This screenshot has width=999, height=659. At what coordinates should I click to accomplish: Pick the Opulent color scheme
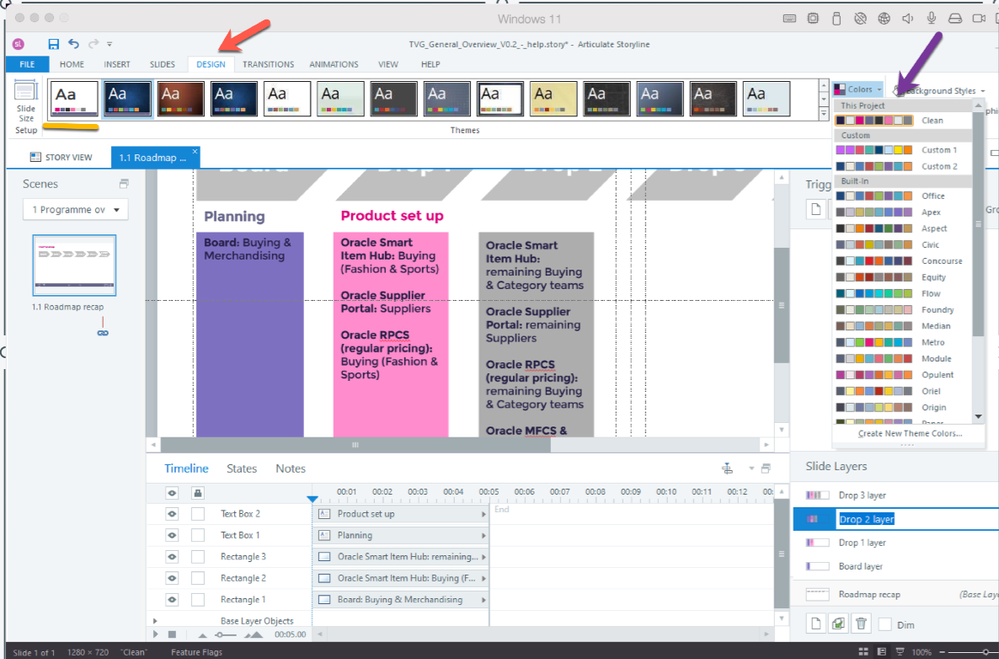click(x=903, y=375)
